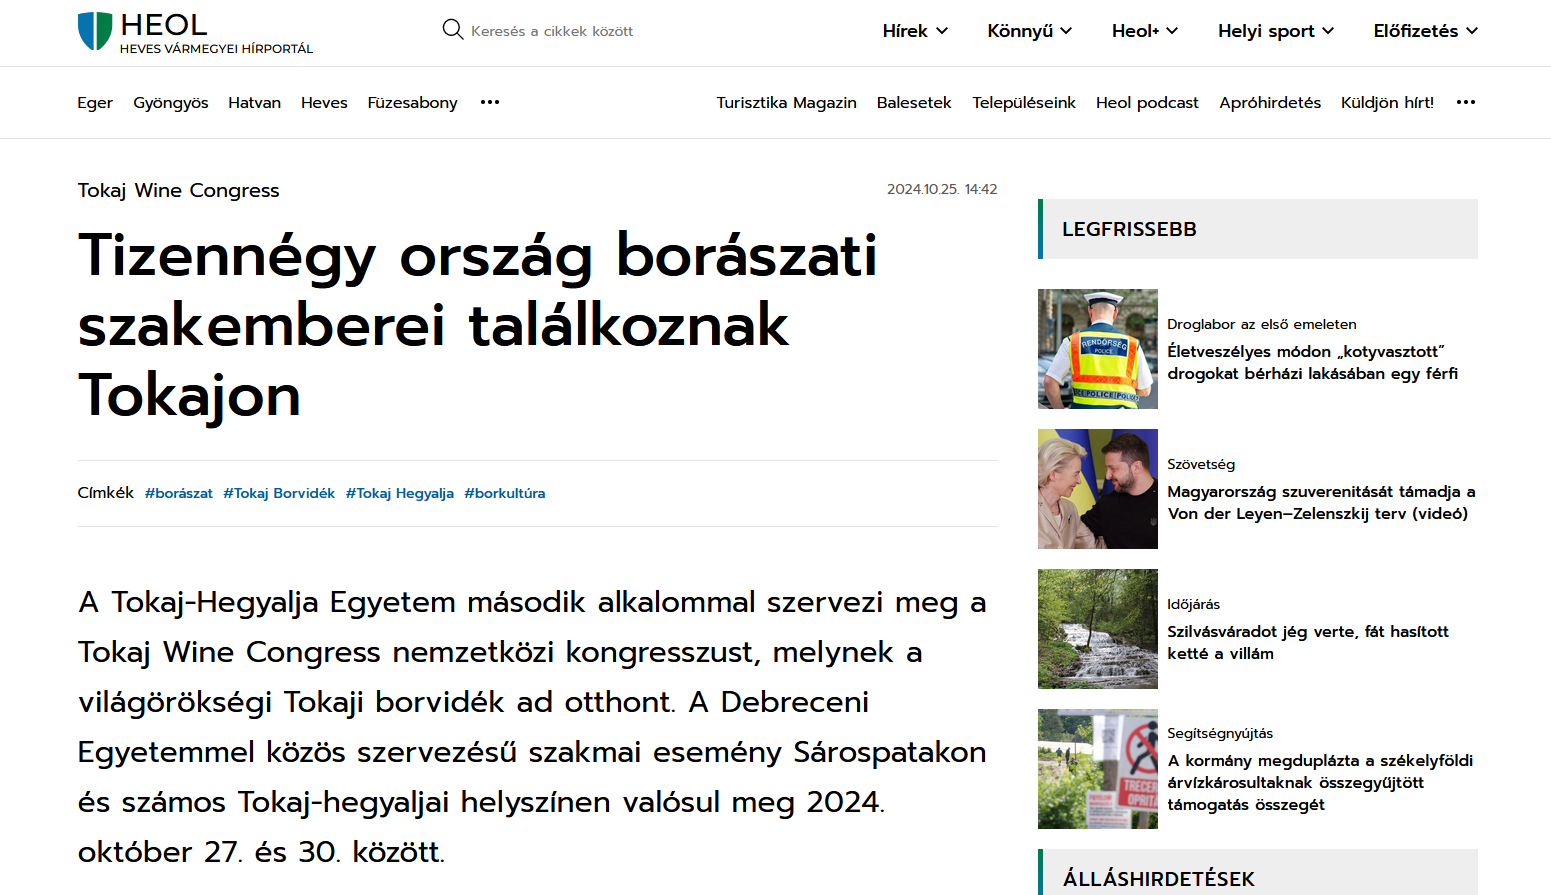Expand the Heol+ dropdown menu
The width and height of the screenshot is (1551, 895).
pyautogui.click(x=1145, y=31)
